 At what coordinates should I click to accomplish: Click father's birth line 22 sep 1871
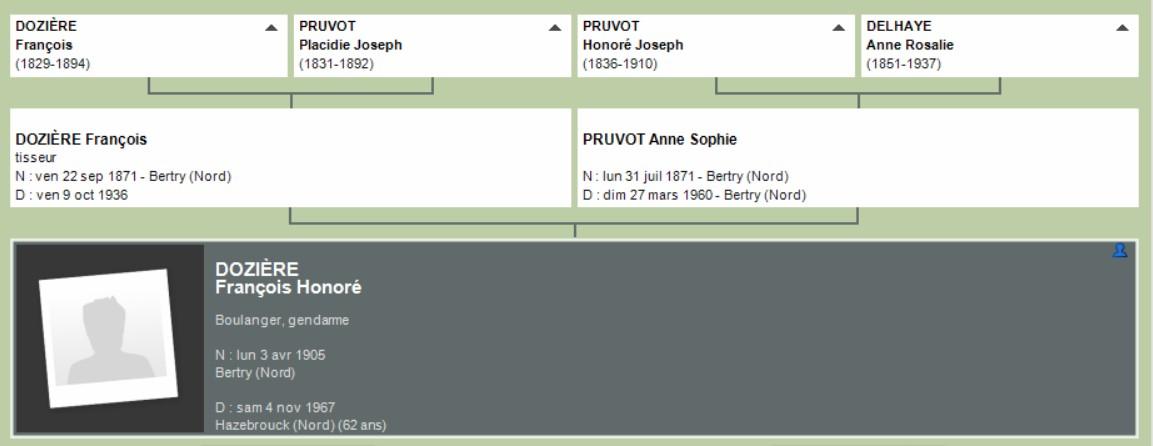tap(123, 176)
